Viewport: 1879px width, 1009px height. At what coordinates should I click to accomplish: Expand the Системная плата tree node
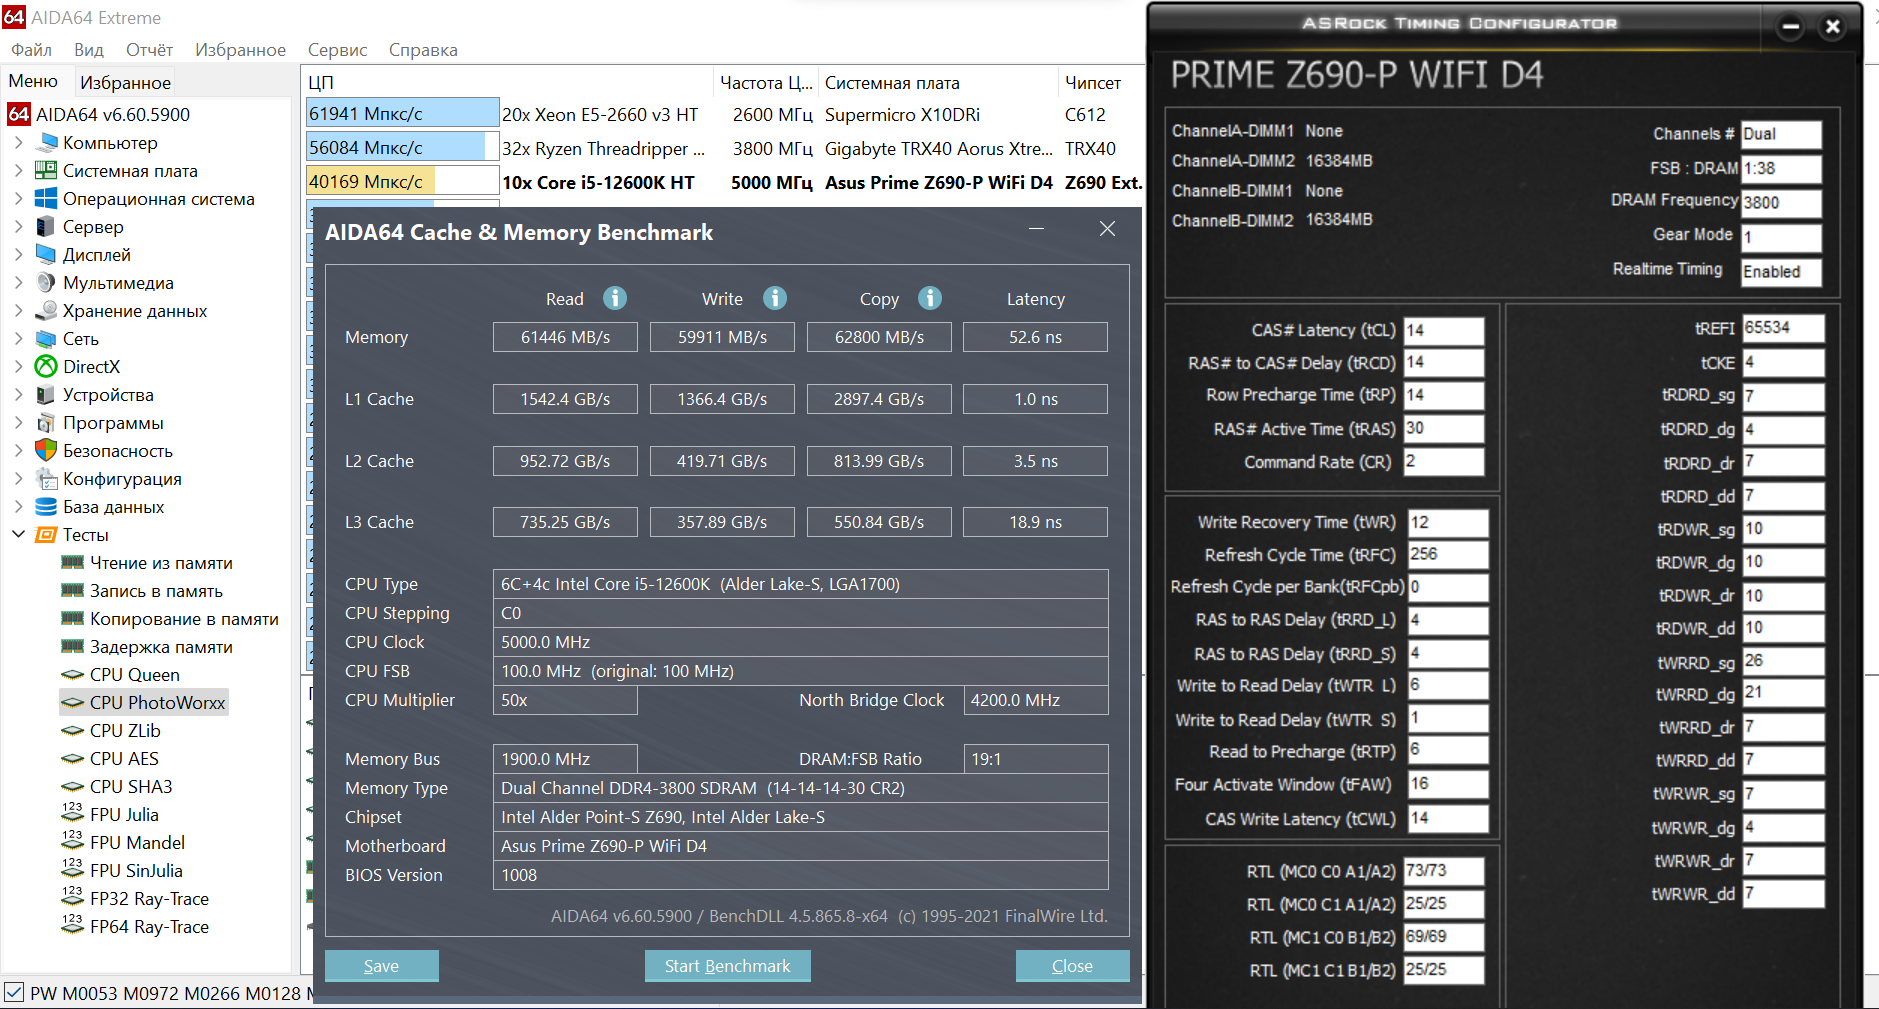[18, 171]
